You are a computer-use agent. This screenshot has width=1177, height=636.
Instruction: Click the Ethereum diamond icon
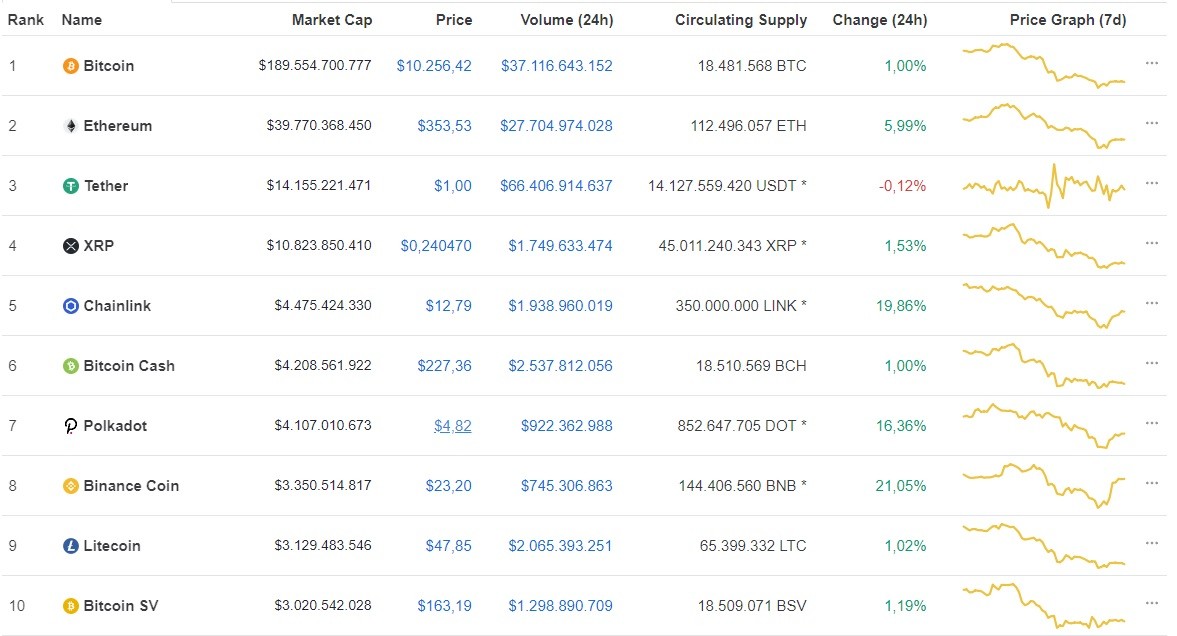coord(70,125)
